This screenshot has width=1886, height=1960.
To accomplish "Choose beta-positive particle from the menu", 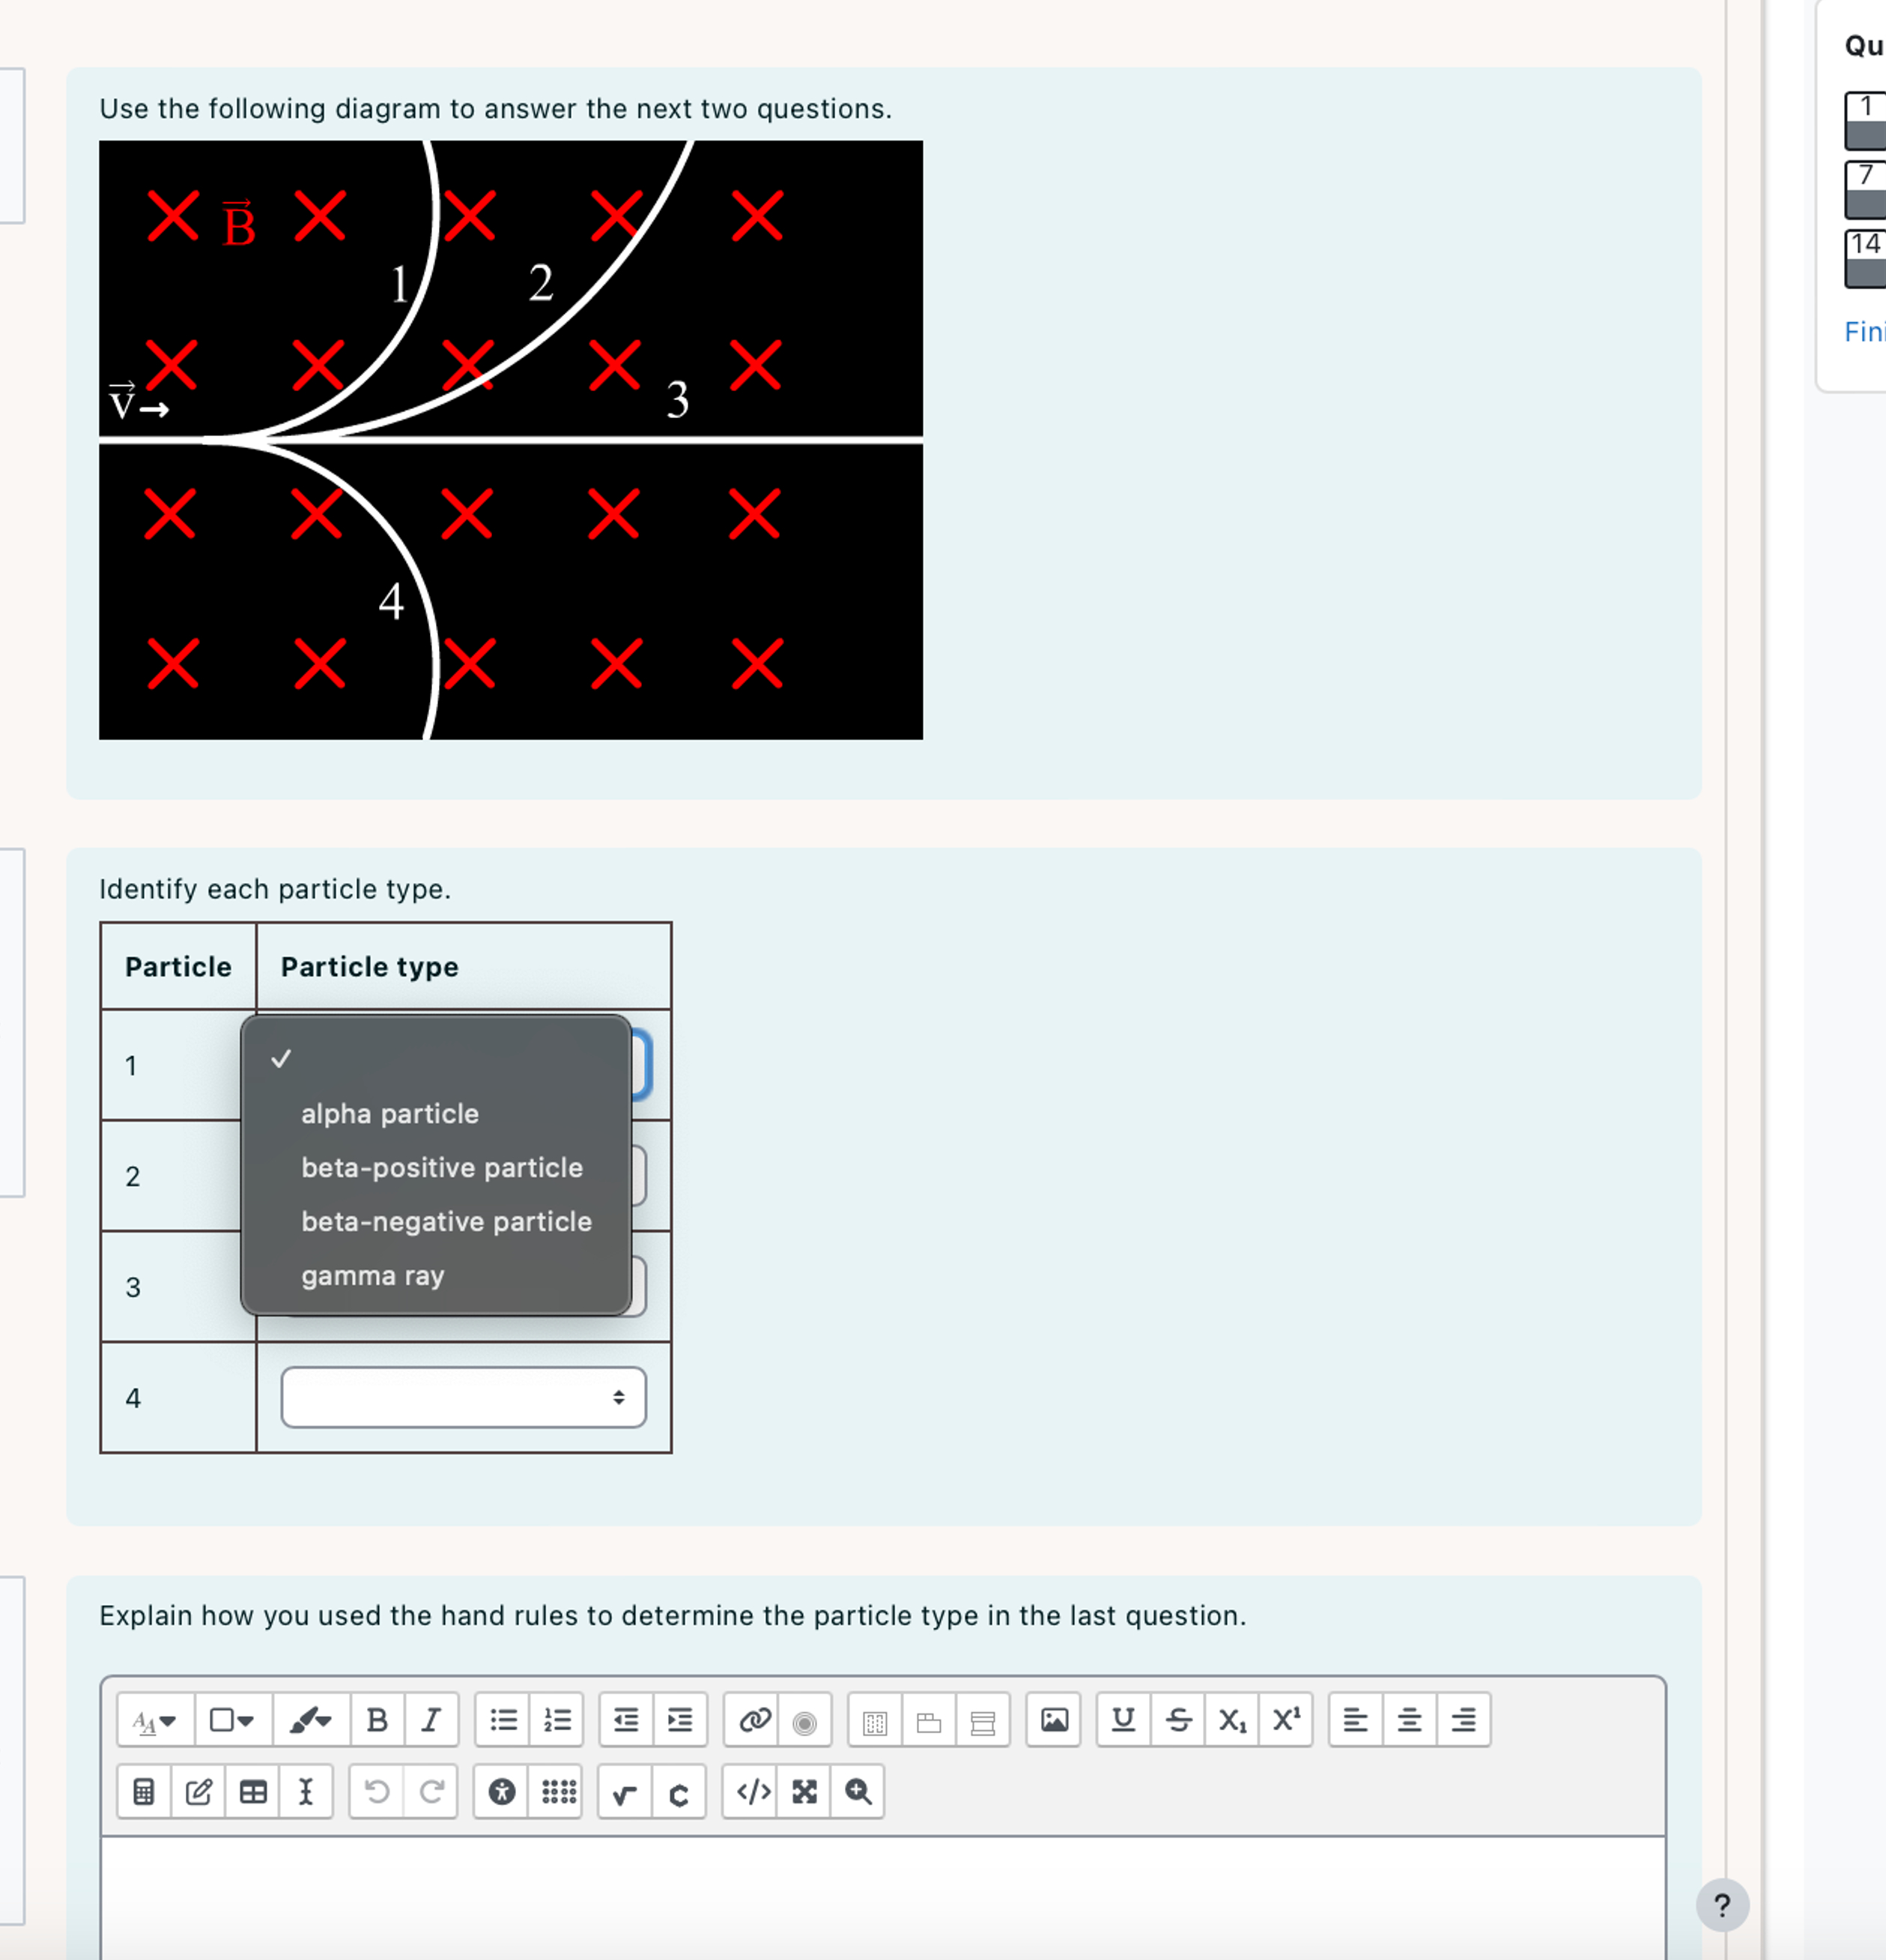I will pyautogui.click(x=441, y=1167).
